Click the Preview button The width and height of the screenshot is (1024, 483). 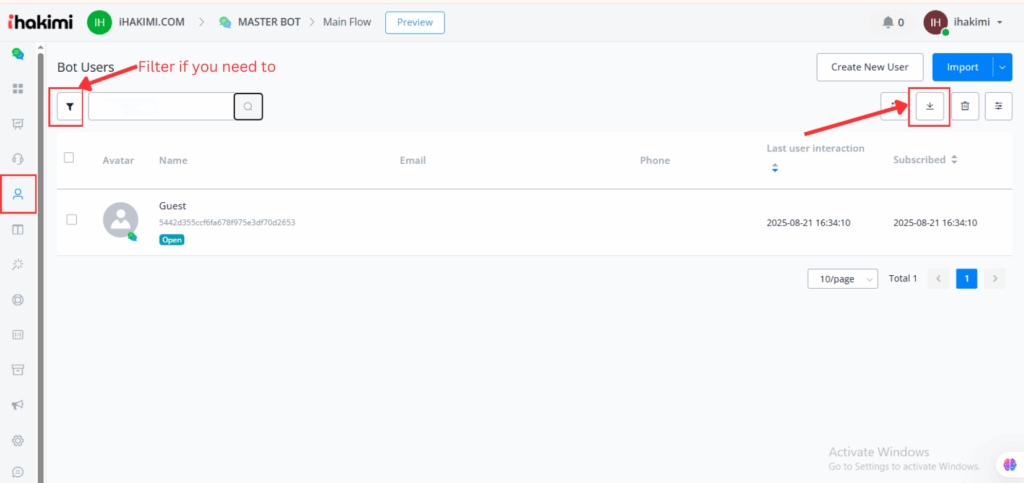pyautogui.click(x=414, y=22)
